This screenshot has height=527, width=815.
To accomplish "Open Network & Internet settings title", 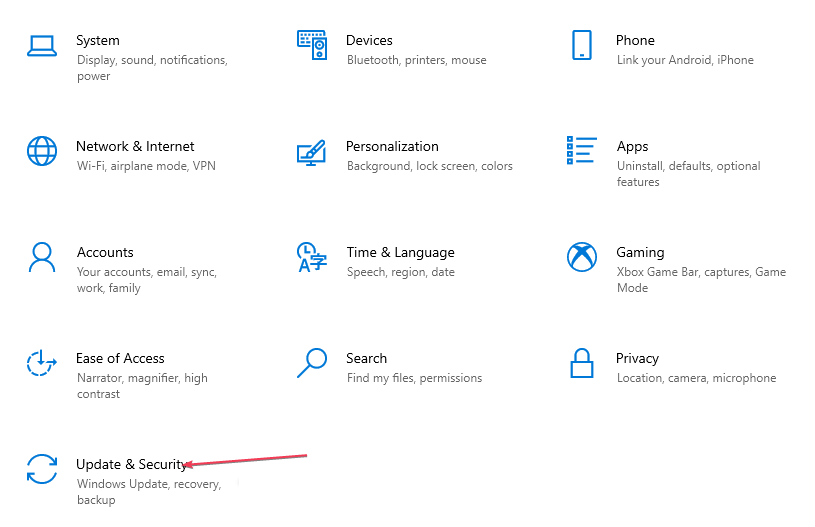I will coord(135,147).
